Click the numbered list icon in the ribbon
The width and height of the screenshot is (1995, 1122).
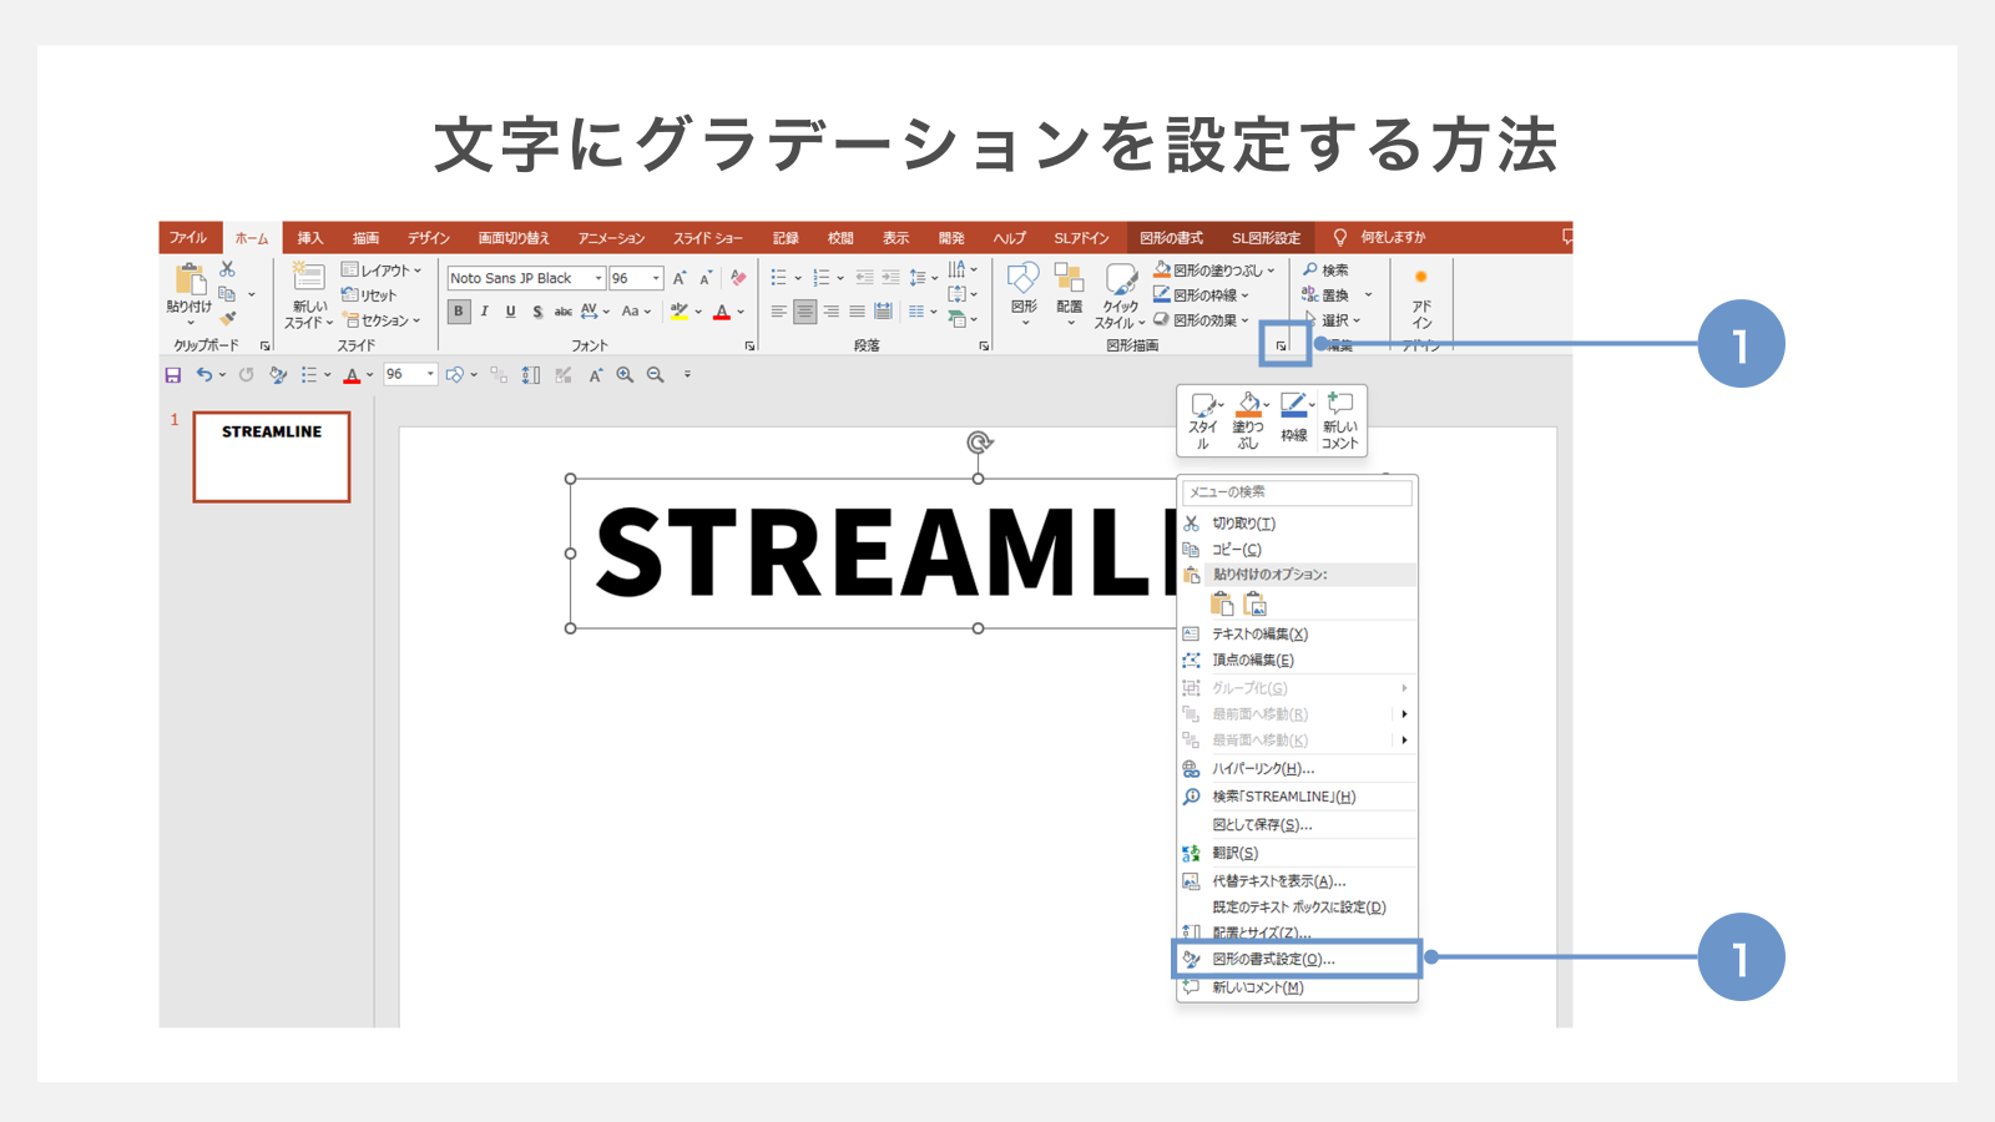(x=822, y=278)
